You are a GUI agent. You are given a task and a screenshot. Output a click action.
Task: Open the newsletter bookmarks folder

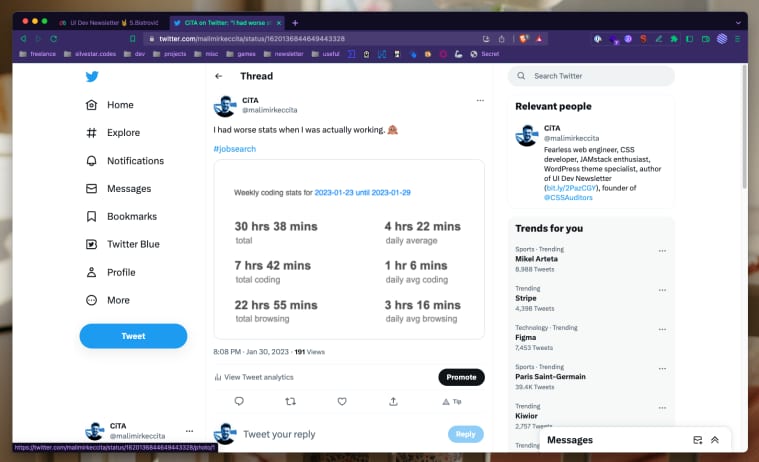[284, 54]
